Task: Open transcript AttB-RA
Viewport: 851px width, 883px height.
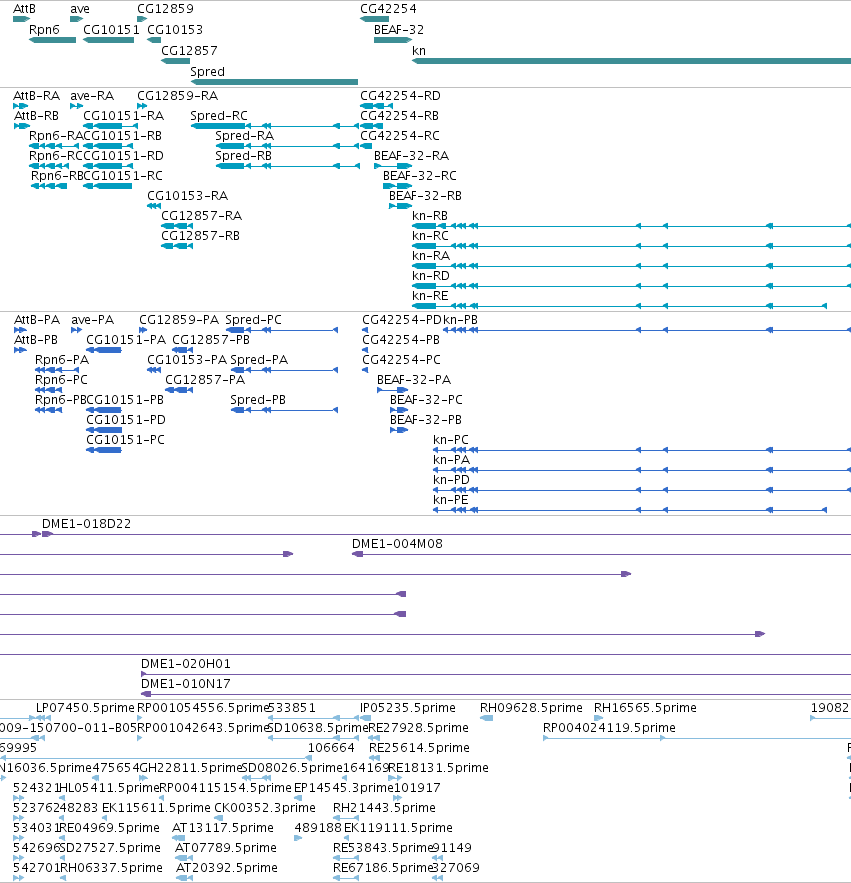Action: [20, 106]
